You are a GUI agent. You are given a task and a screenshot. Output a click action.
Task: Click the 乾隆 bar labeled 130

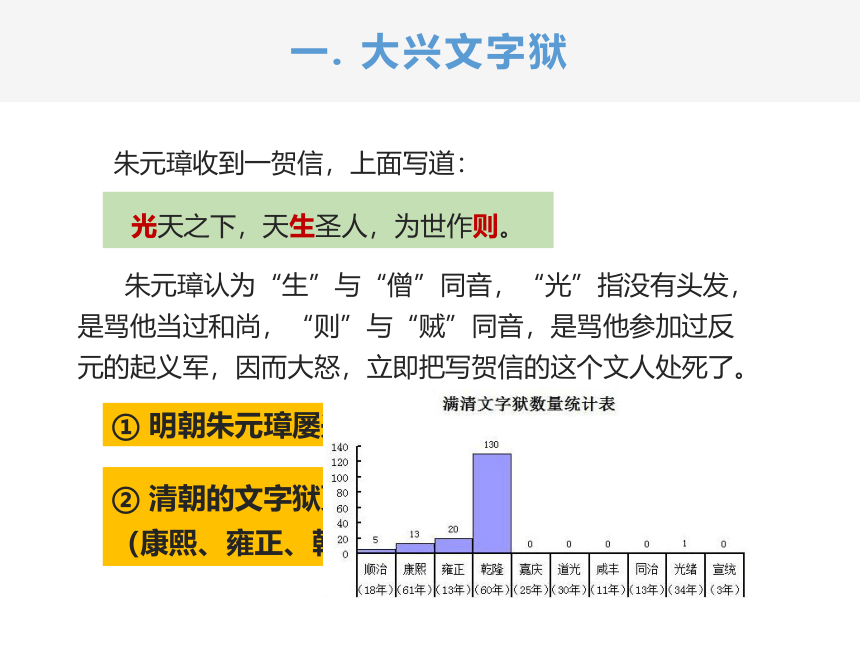click(492, 503)
